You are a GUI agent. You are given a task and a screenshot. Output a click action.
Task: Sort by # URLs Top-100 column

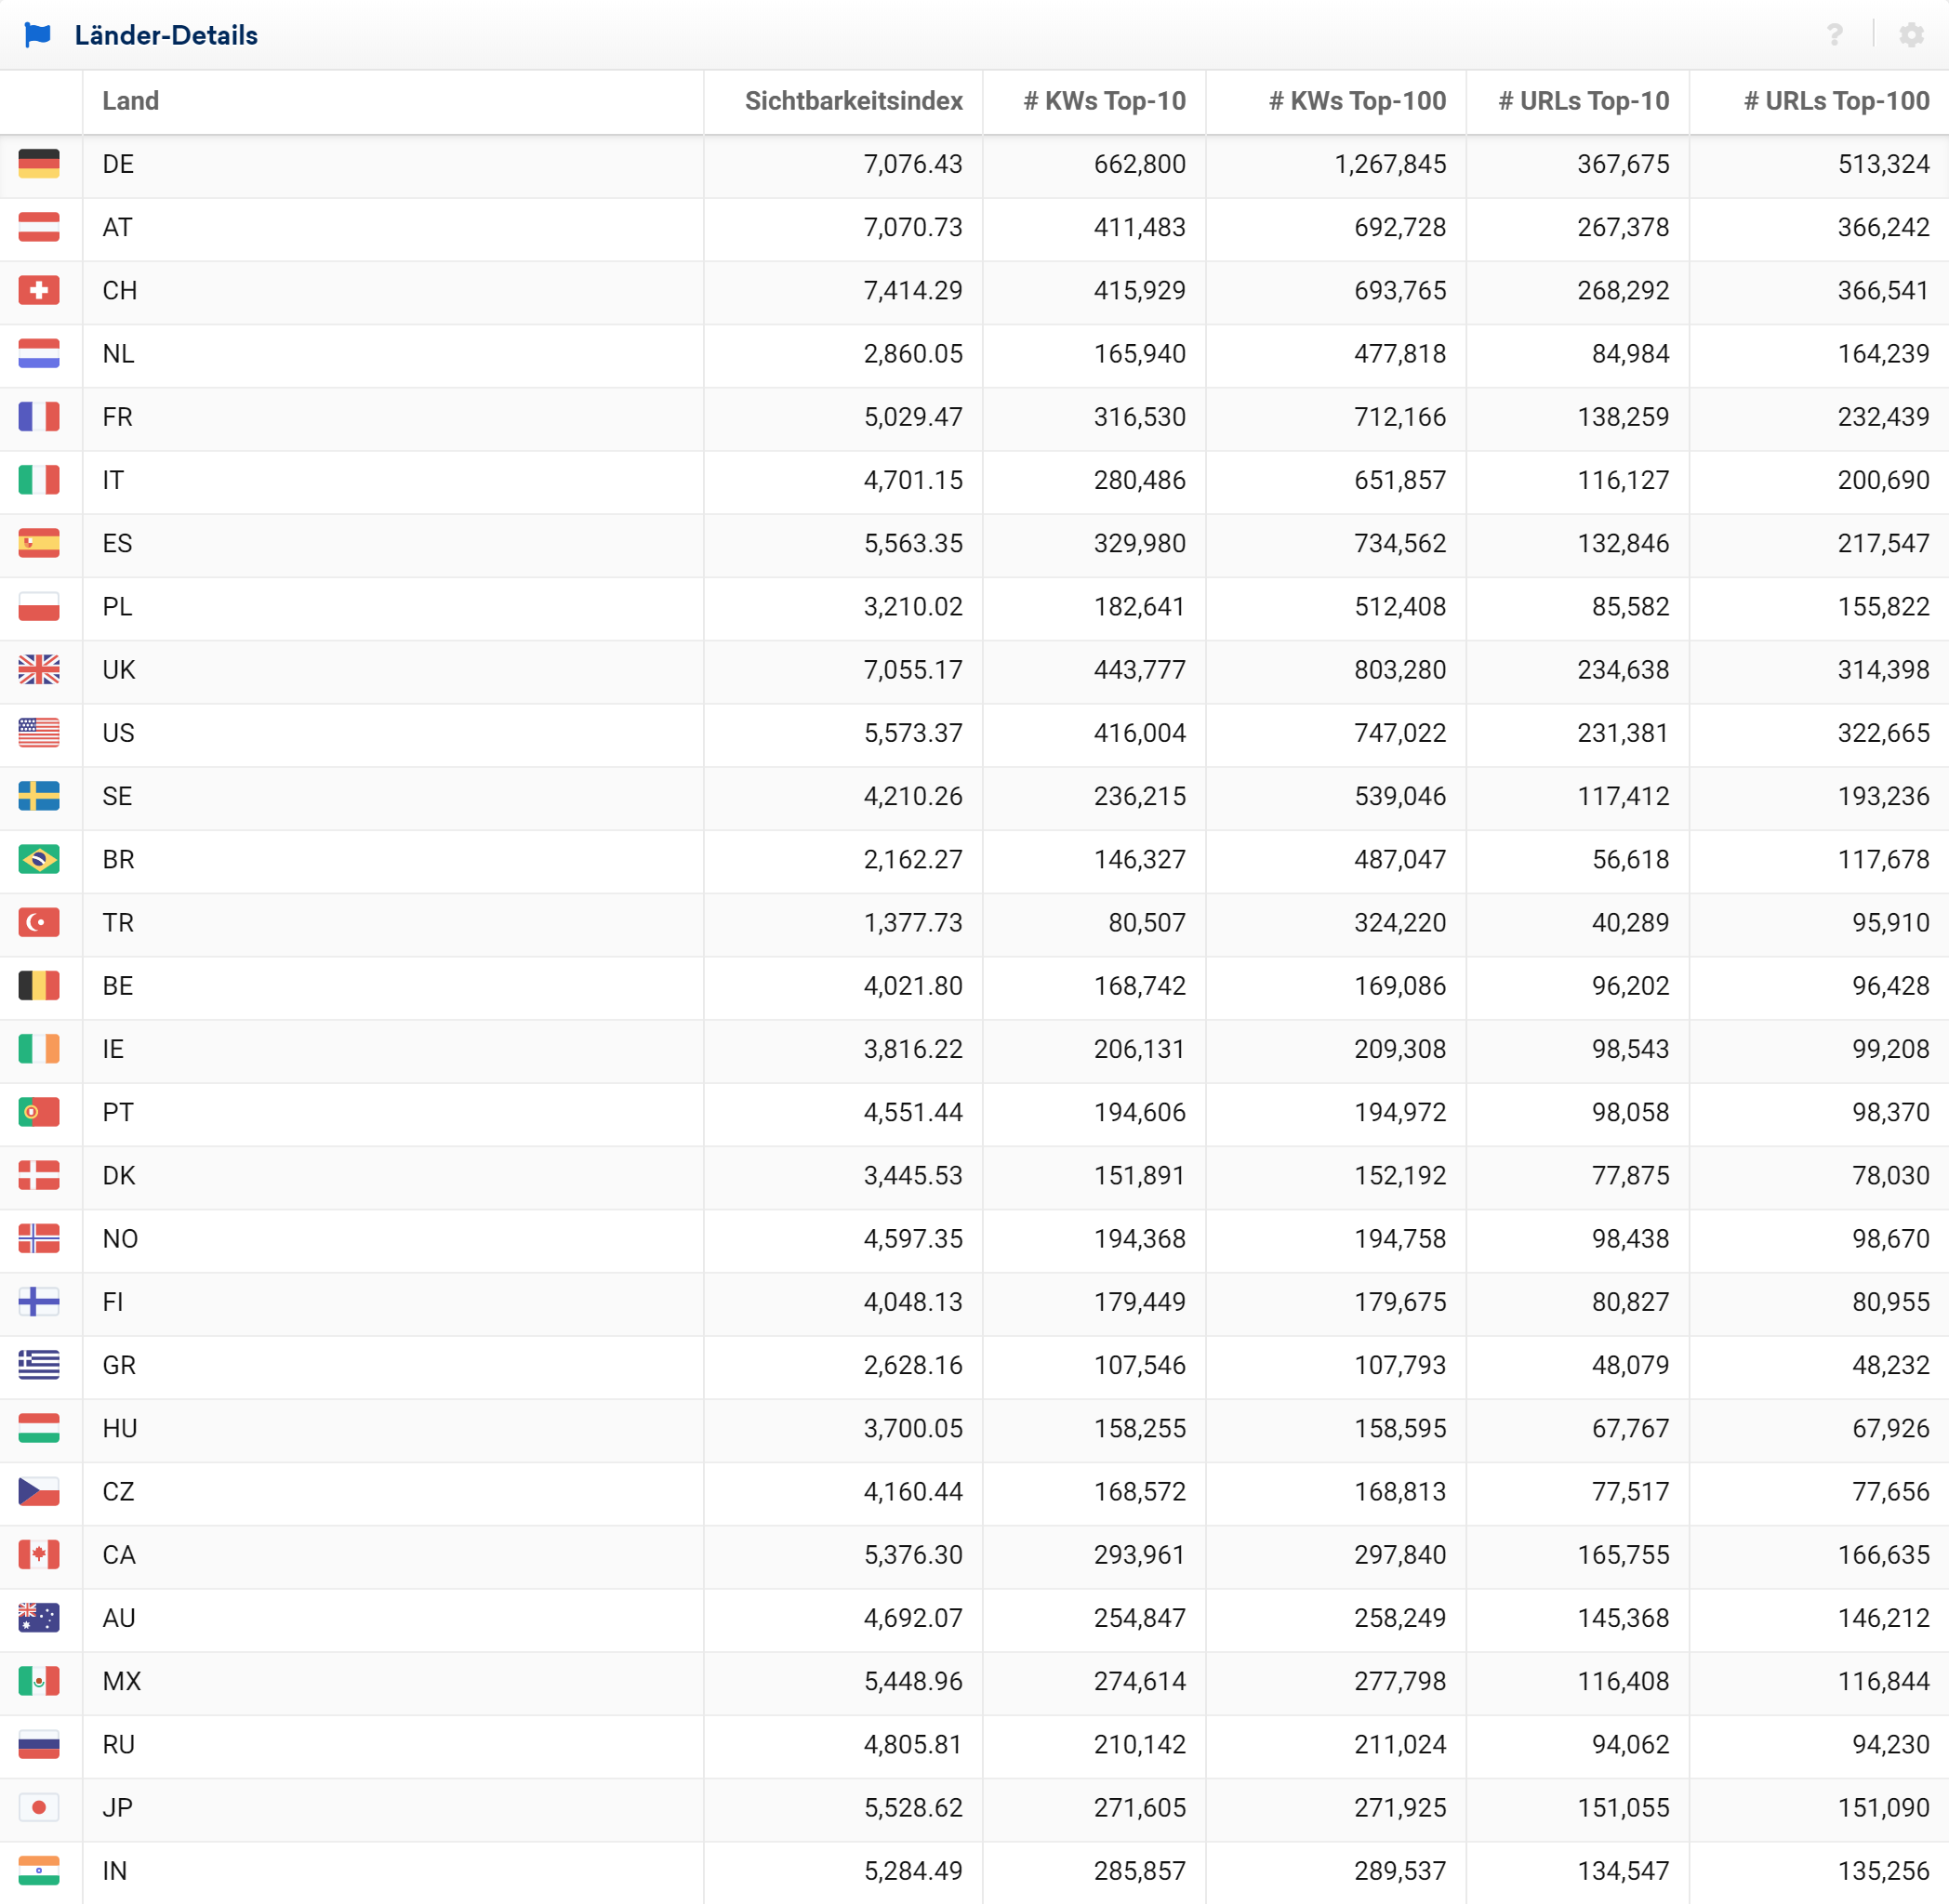click(x=1836, y=101)
